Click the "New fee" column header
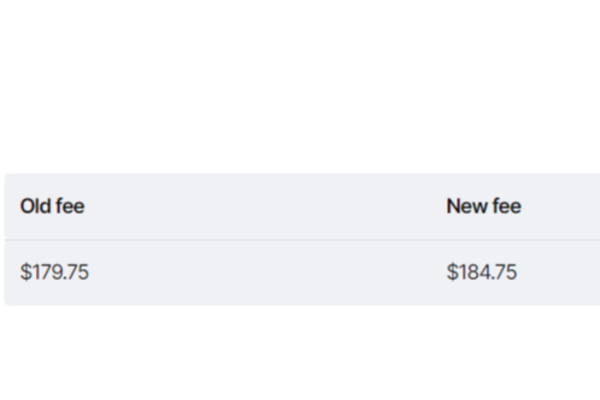Viewport: 600px width, 400px height. [x=483, y=207]
